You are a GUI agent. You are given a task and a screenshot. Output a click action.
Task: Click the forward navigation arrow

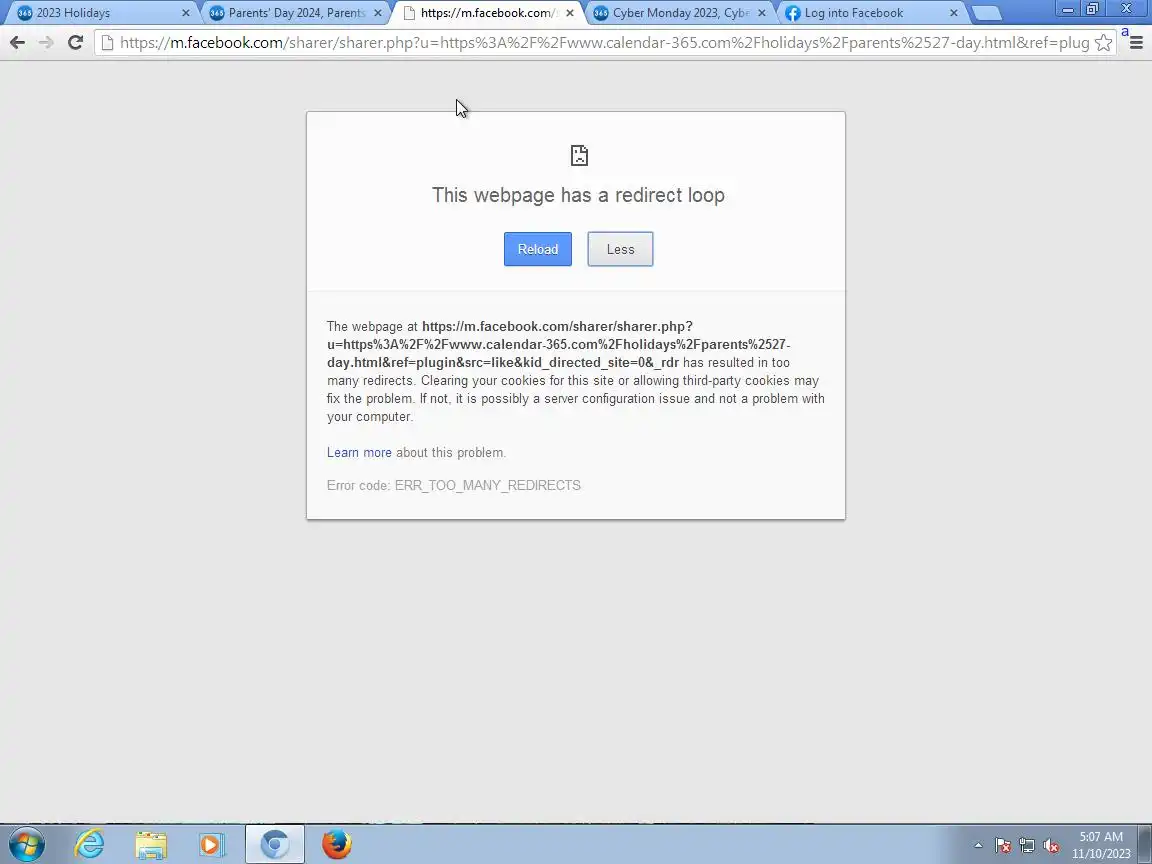(x=46, y=43)
